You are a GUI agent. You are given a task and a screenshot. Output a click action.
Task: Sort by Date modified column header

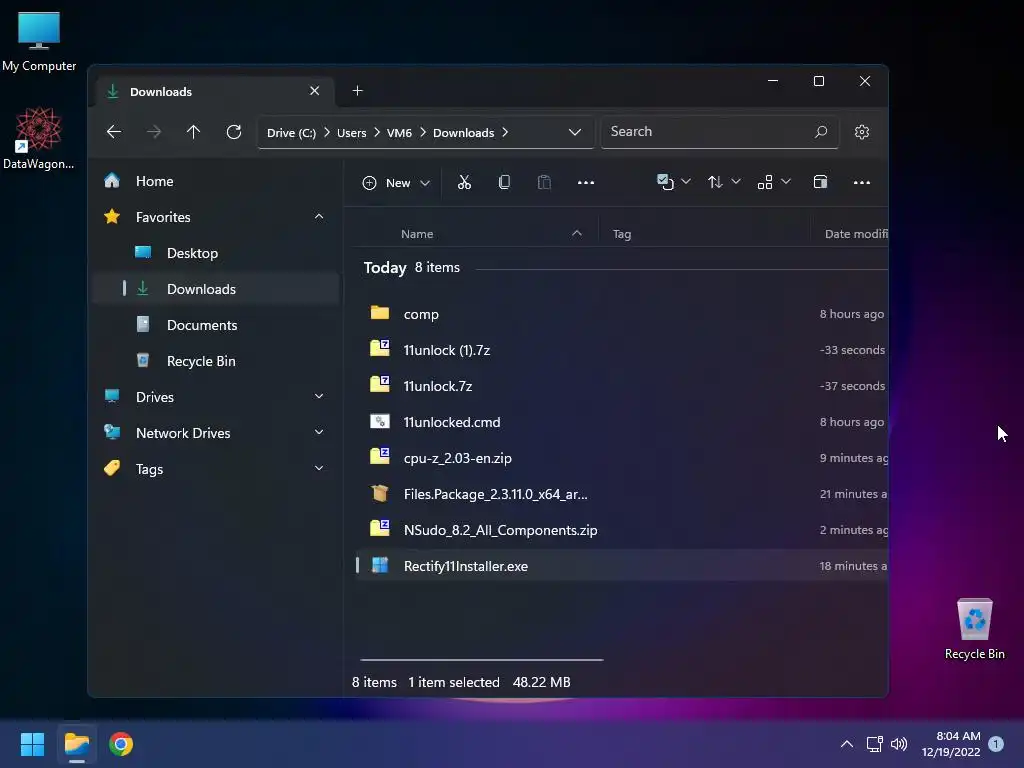pyautogui.click(x=854, y=234)
